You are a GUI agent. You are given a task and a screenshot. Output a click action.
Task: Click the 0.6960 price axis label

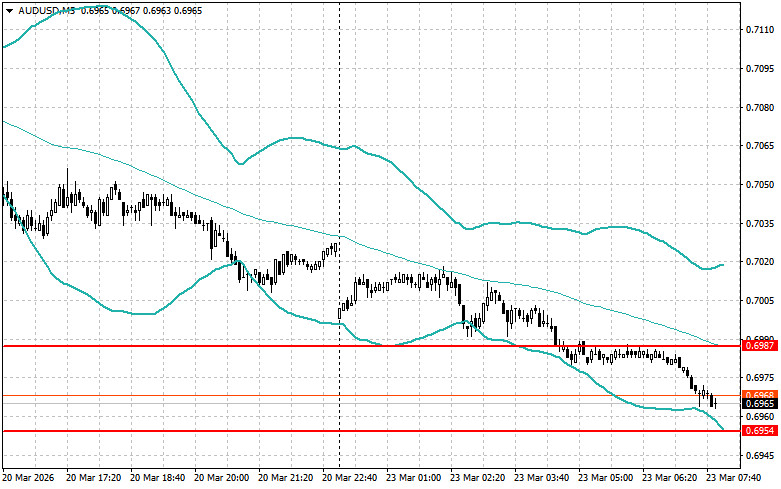click(760, 416)
